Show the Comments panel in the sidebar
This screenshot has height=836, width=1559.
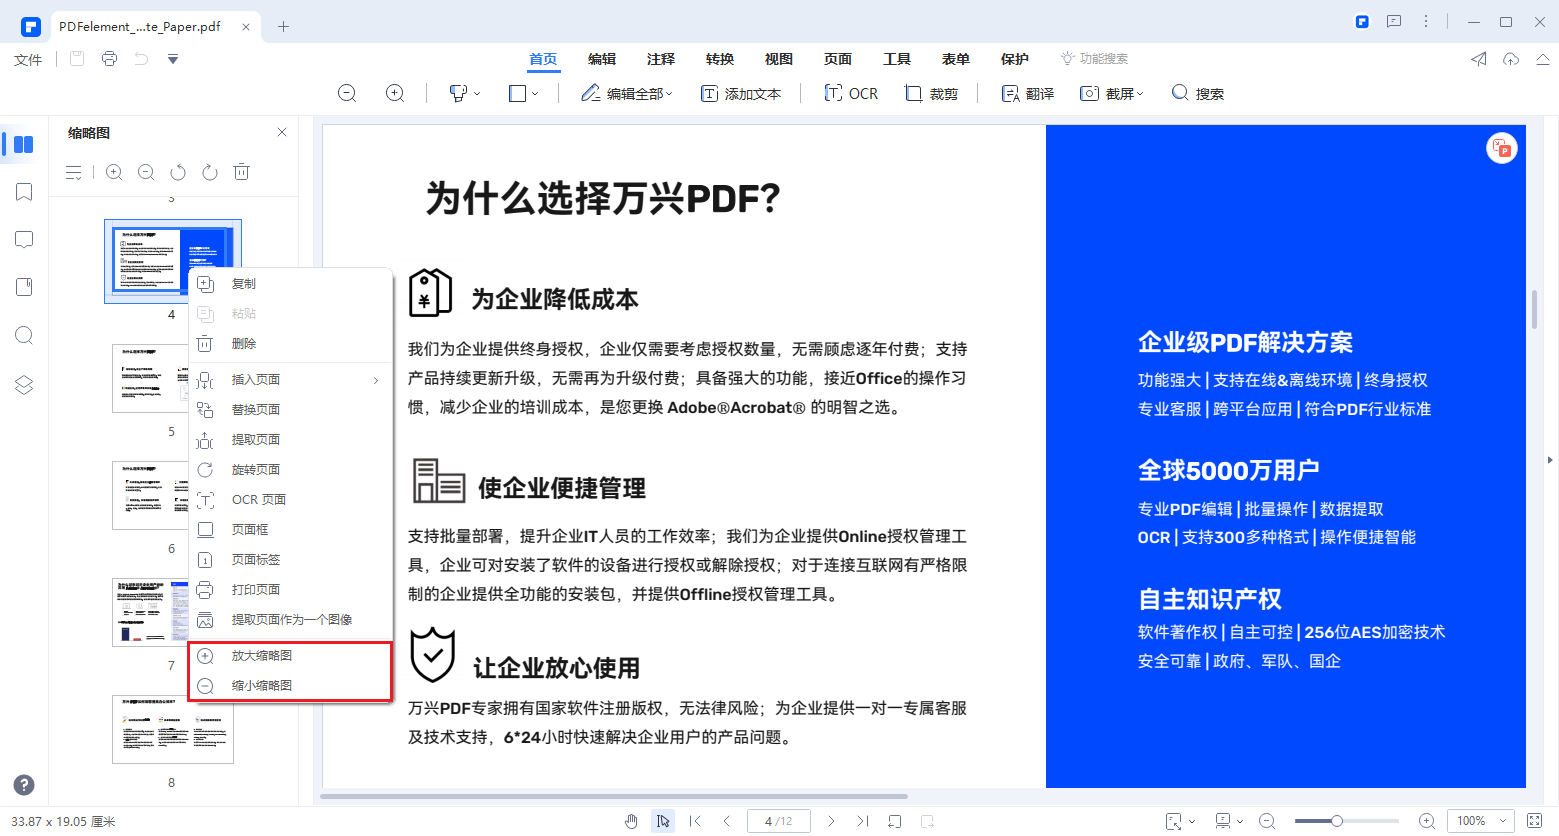23,239
